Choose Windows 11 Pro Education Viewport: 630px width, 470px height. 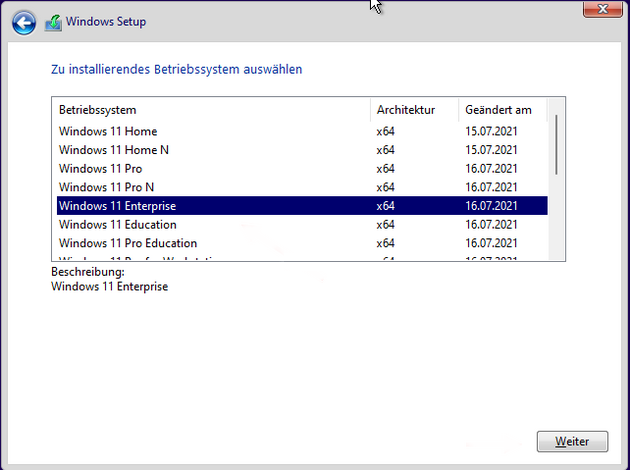(x=128, y=243)
